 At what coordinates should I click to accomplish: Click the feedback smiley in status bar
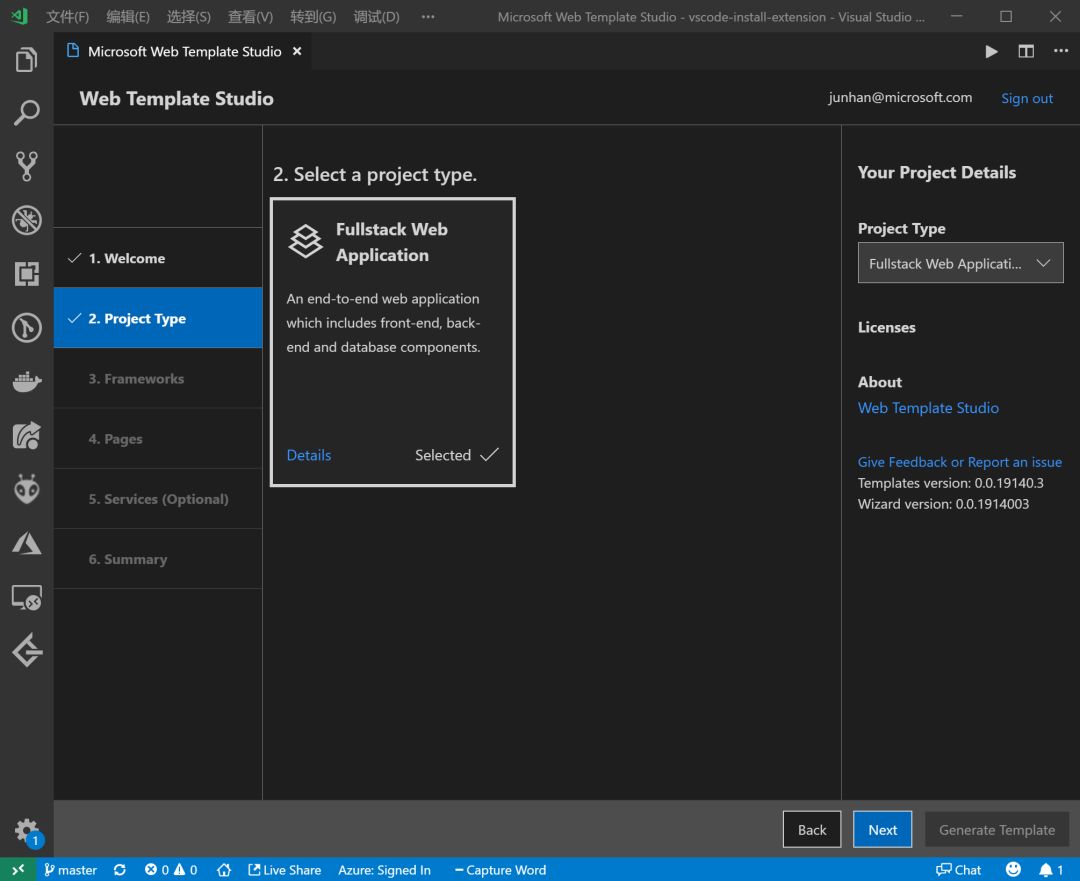click(x=1013, y=870)
